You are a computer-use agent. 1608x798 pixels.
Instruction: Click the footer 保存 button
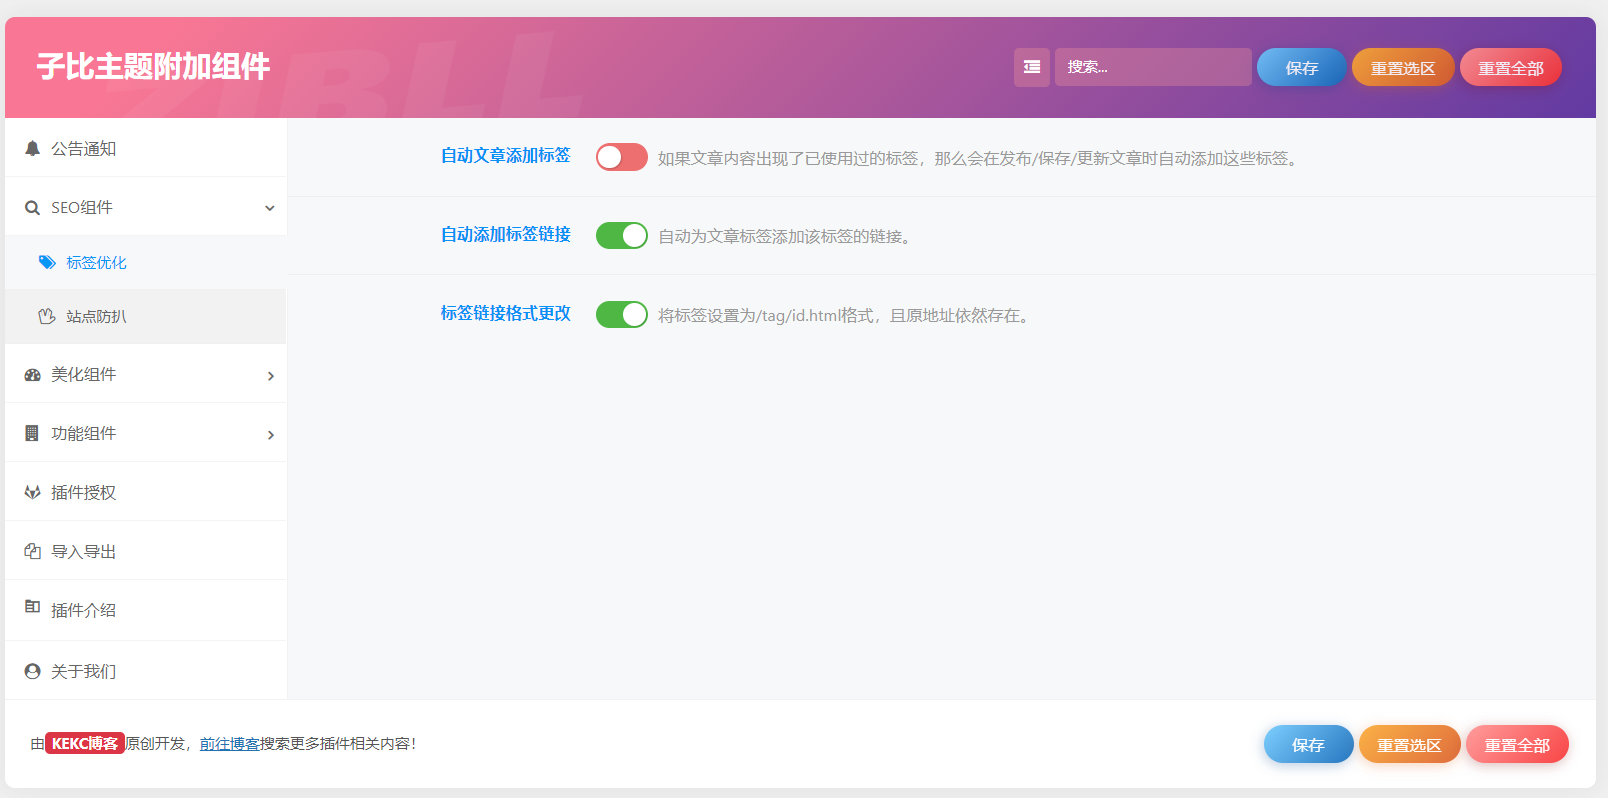pyautogui.click(x=1309, y=744)
